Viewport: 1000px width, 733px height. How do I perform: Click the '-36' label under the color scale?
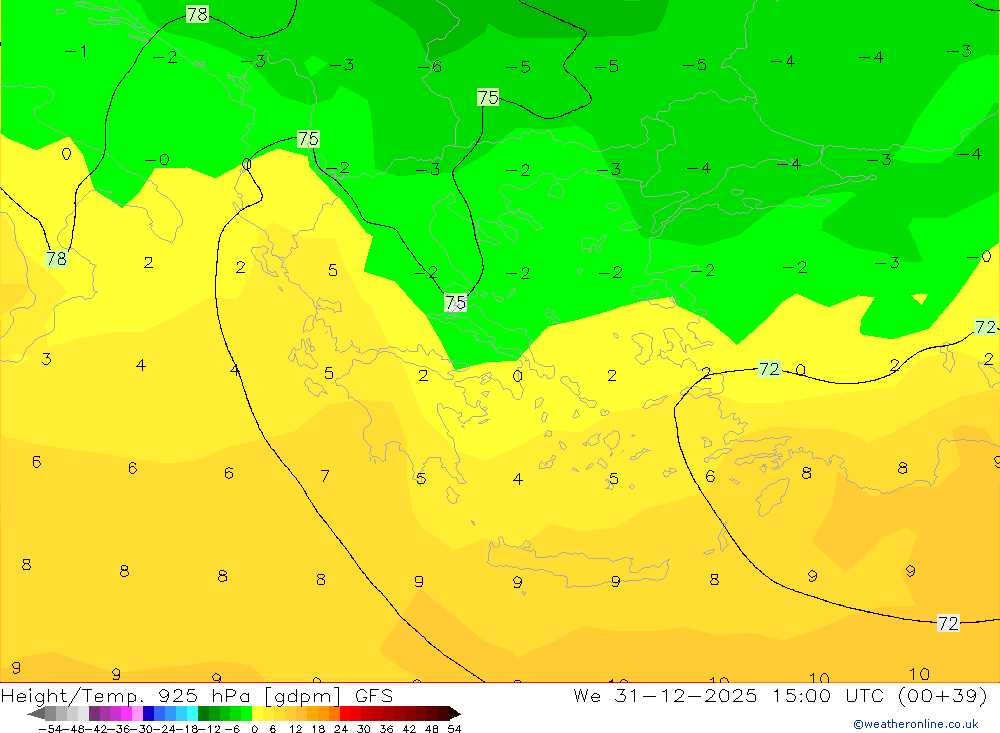(119, 729)
